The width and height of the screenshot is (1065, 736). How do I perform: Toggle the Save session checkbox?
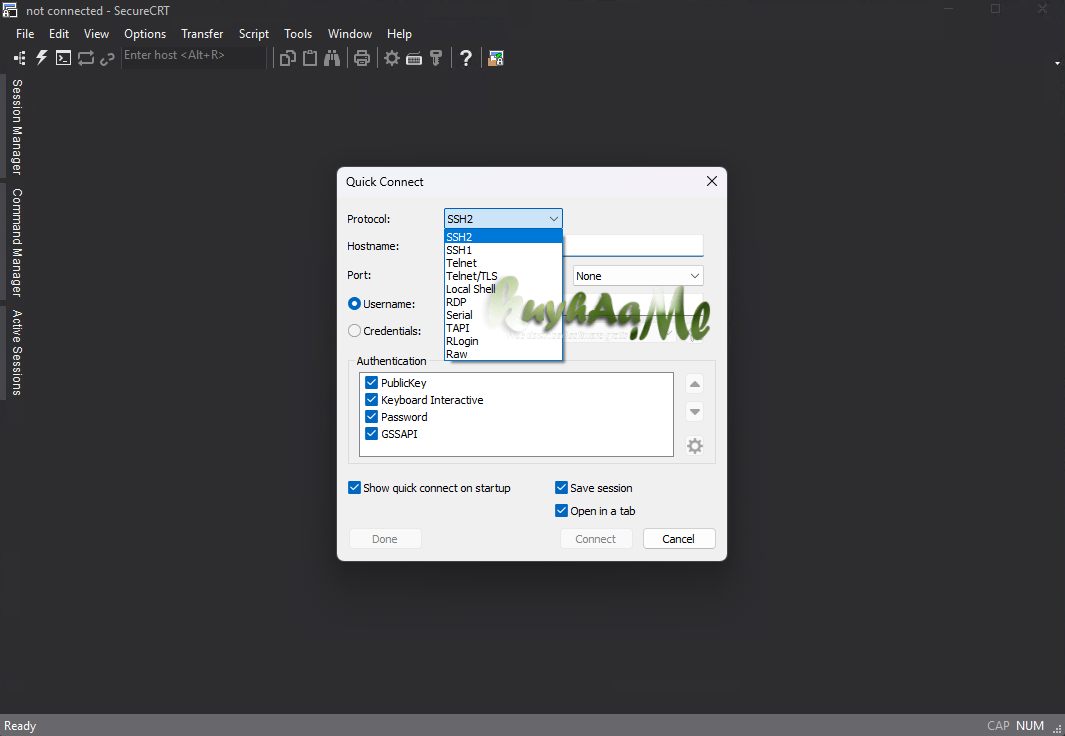[x=561, y=487]
